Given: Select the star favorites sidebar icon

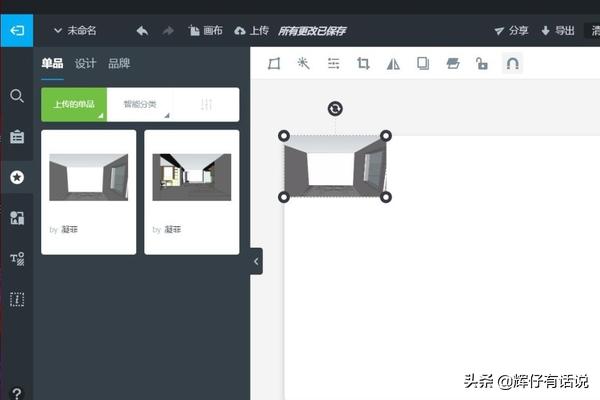Looking at the screenshot, I should pos(17,177).
